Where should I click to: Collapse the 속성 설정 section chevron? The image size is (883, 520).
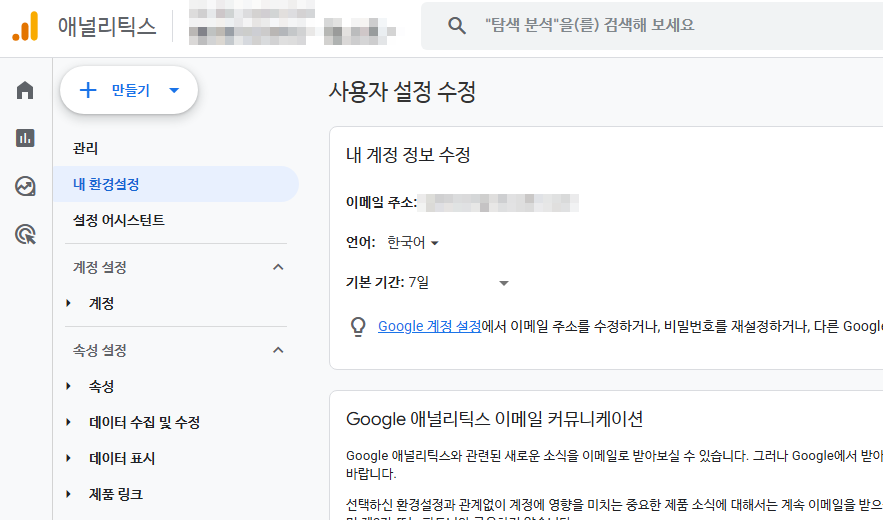tap(278, 350)
